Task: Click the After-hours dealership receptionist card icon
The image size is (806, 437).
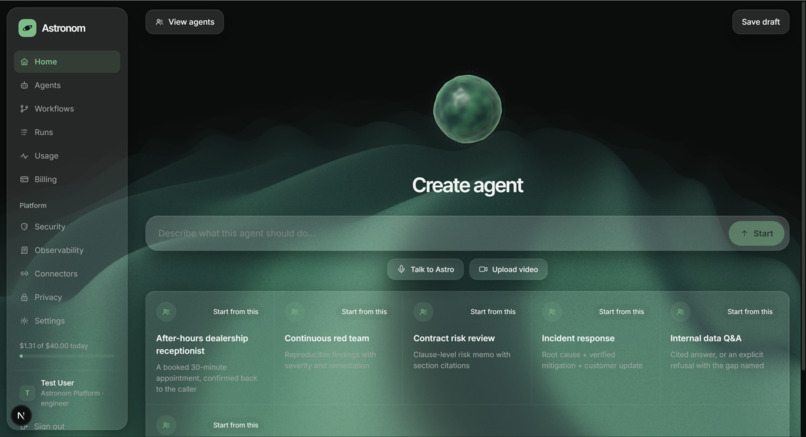Action: point(166,312)
